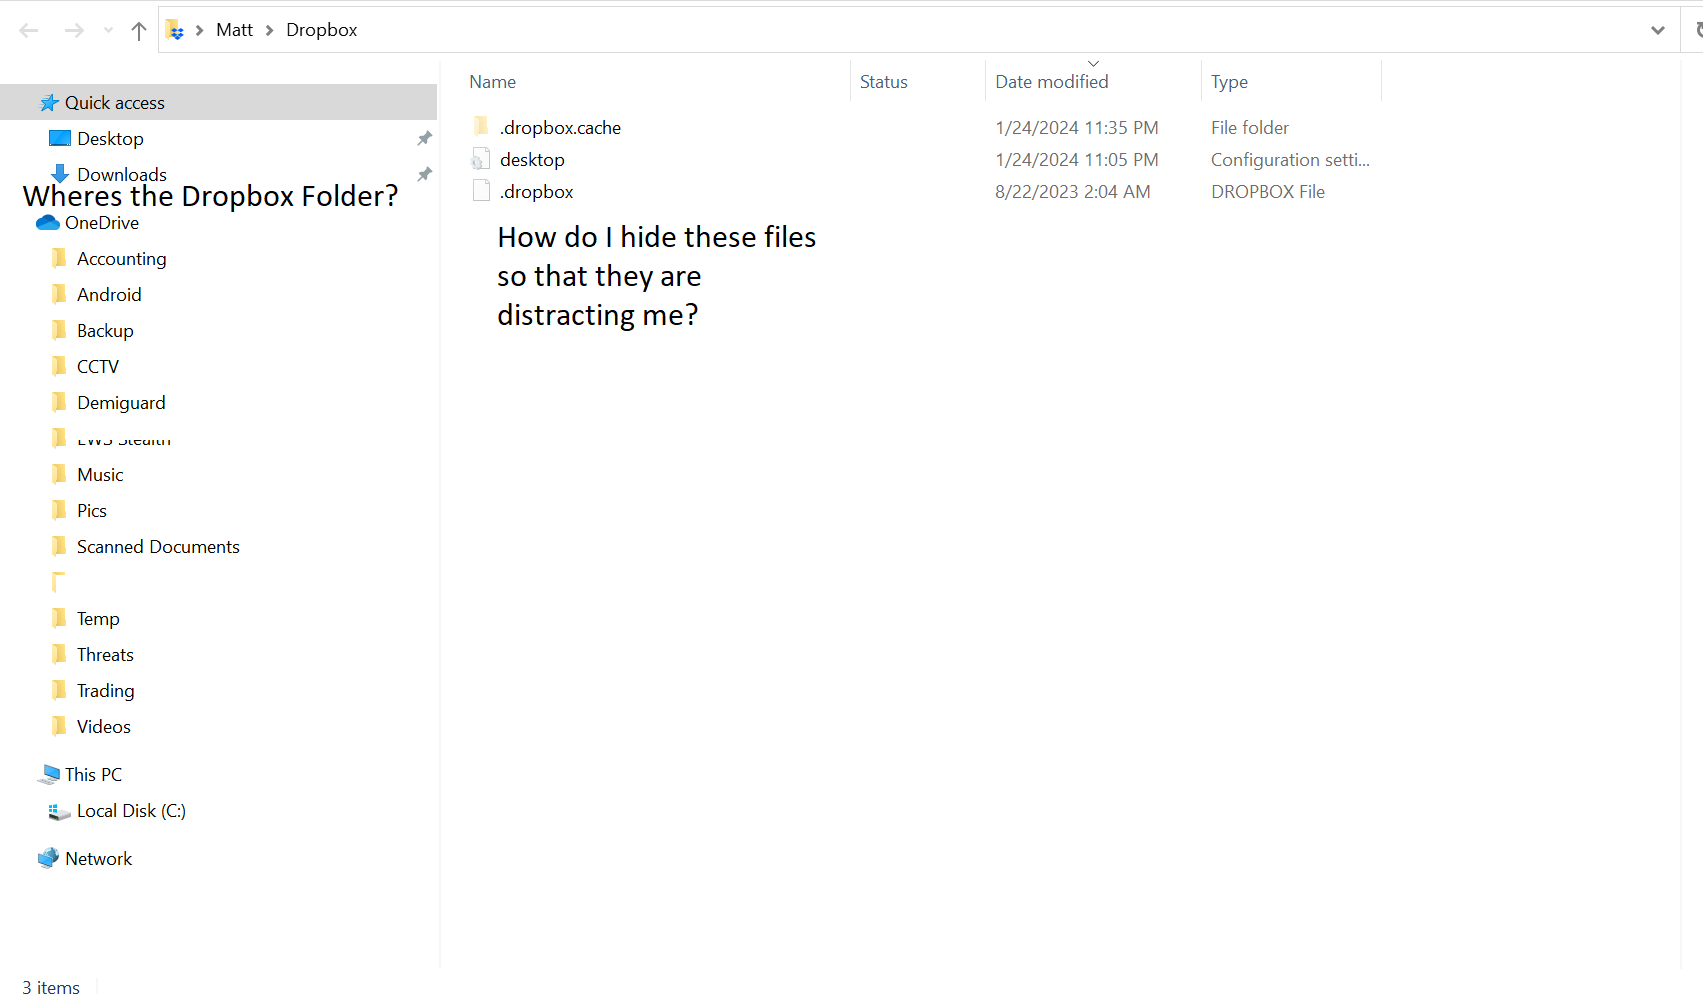Expand the Matt breadcrumb chevron
The height and width of the screenshot is (994, 1703).
(x=268, y=30)
